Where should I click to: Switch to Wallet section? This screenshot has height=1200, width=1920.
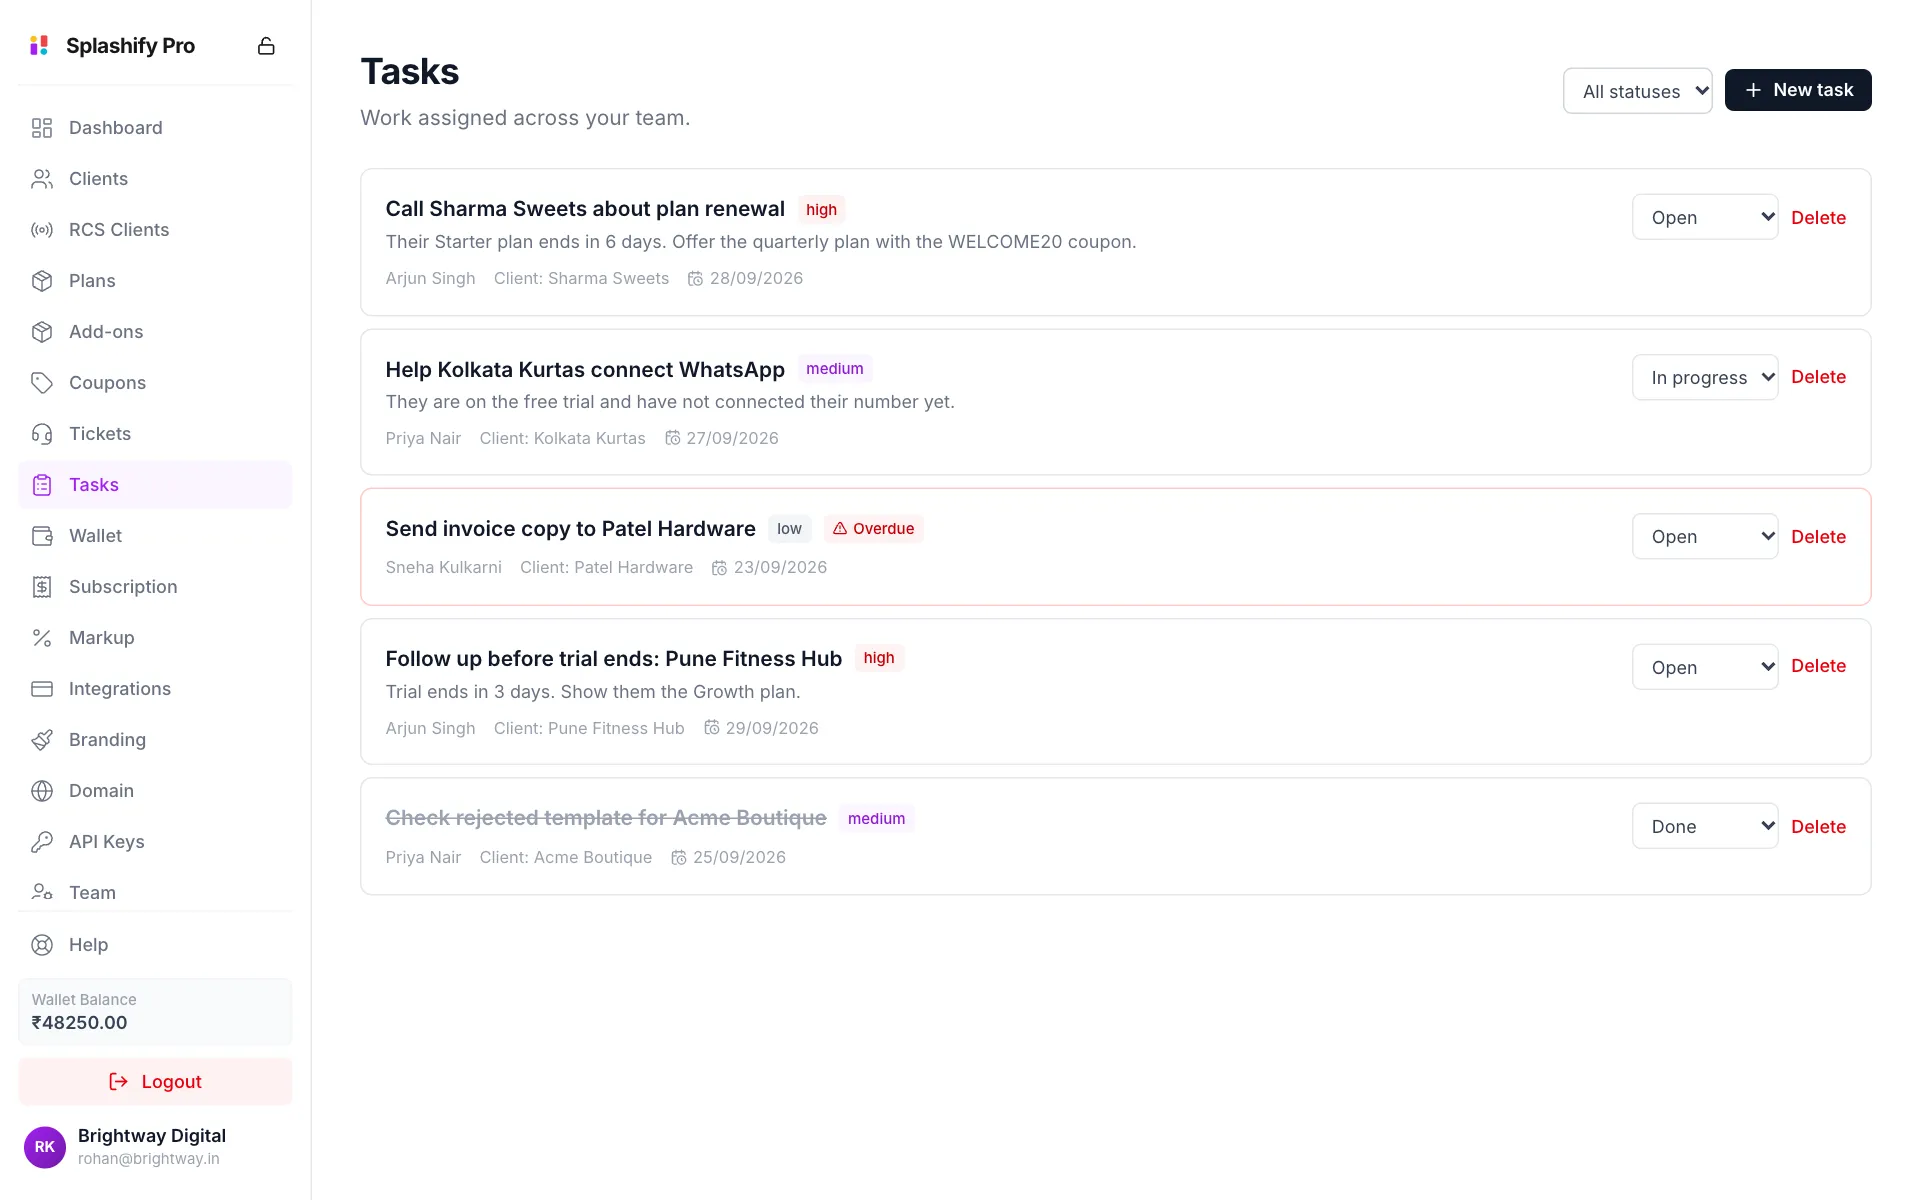coord(155,536)
